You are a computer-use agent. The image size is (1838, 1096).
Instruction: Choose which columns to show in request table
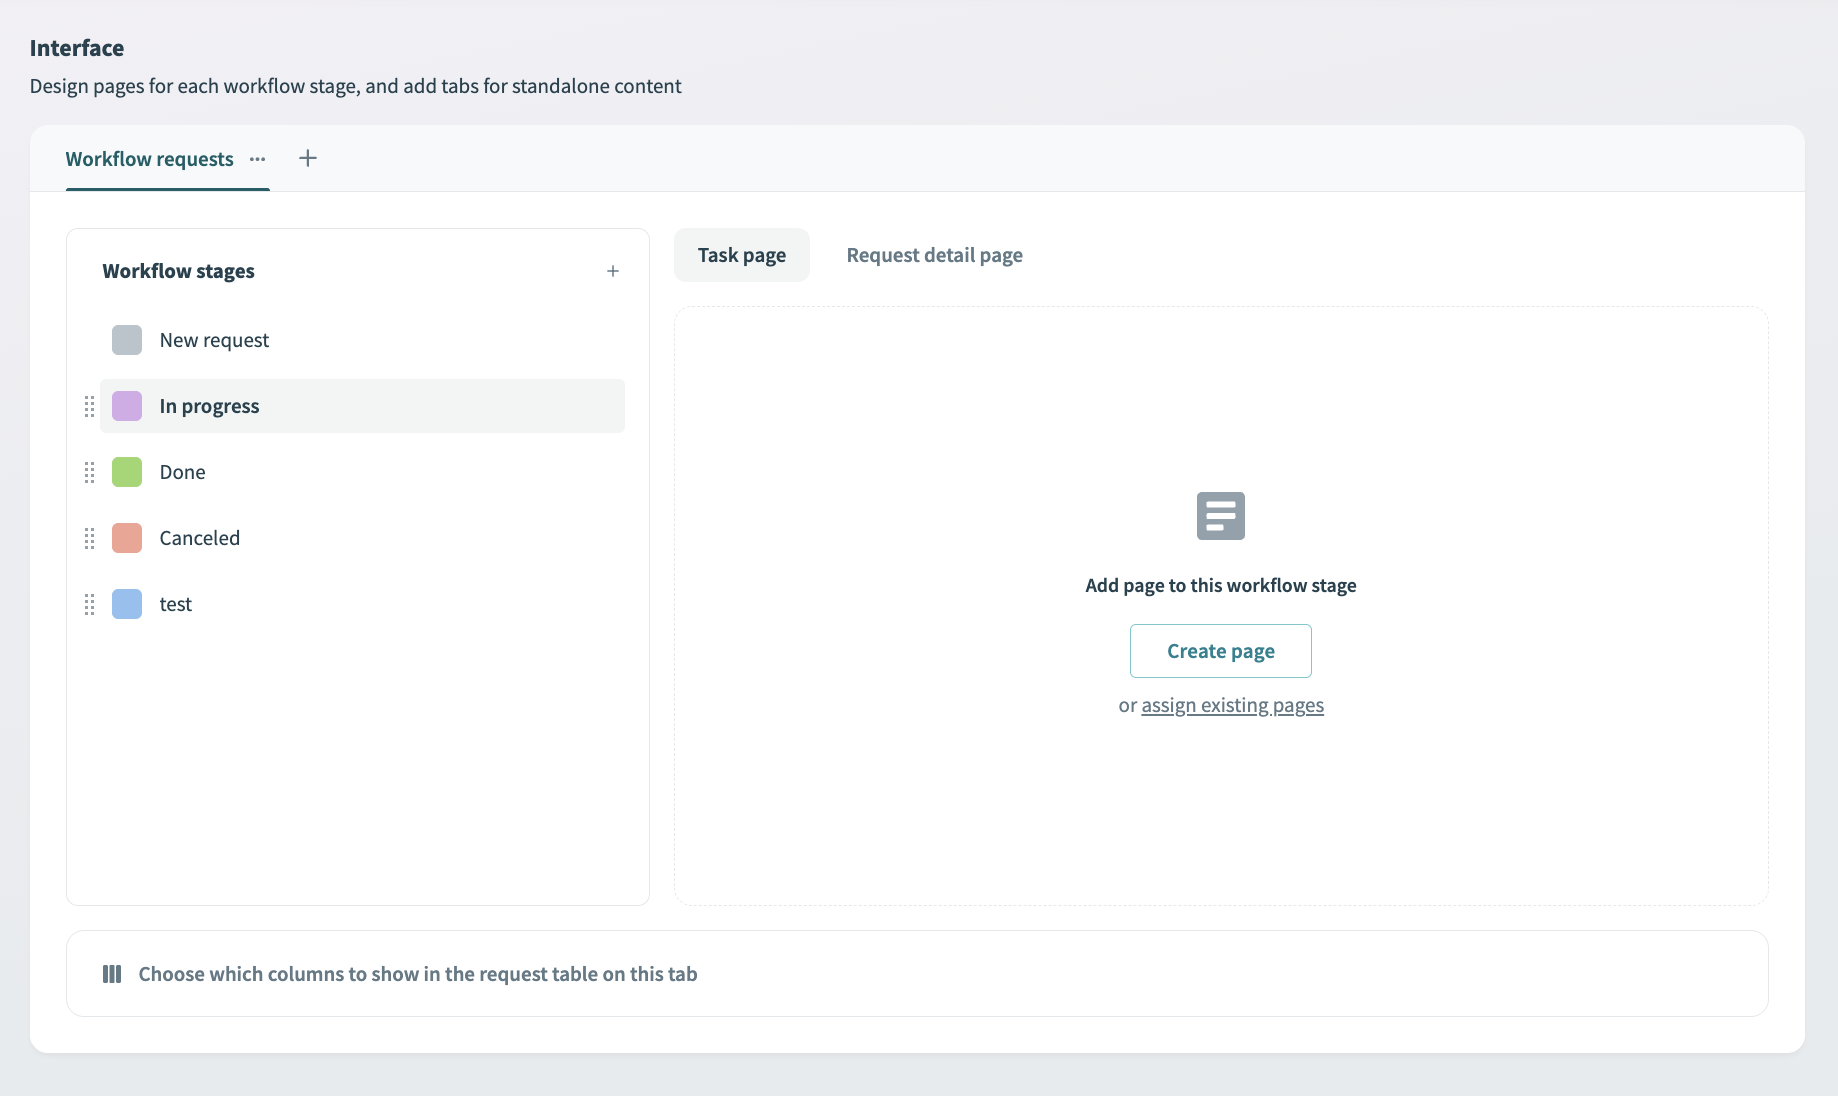(x=418, y=973)
